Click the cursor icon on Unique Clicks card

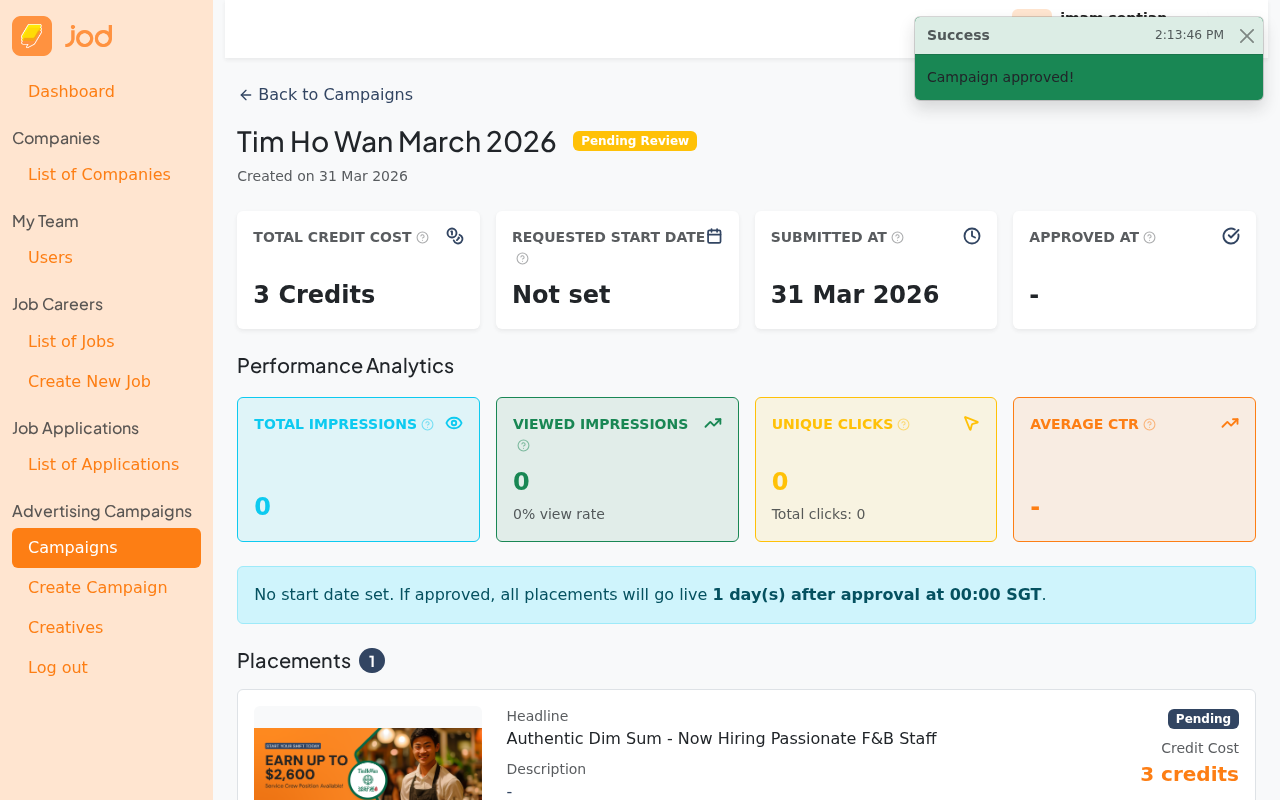[x=971, y=423]
